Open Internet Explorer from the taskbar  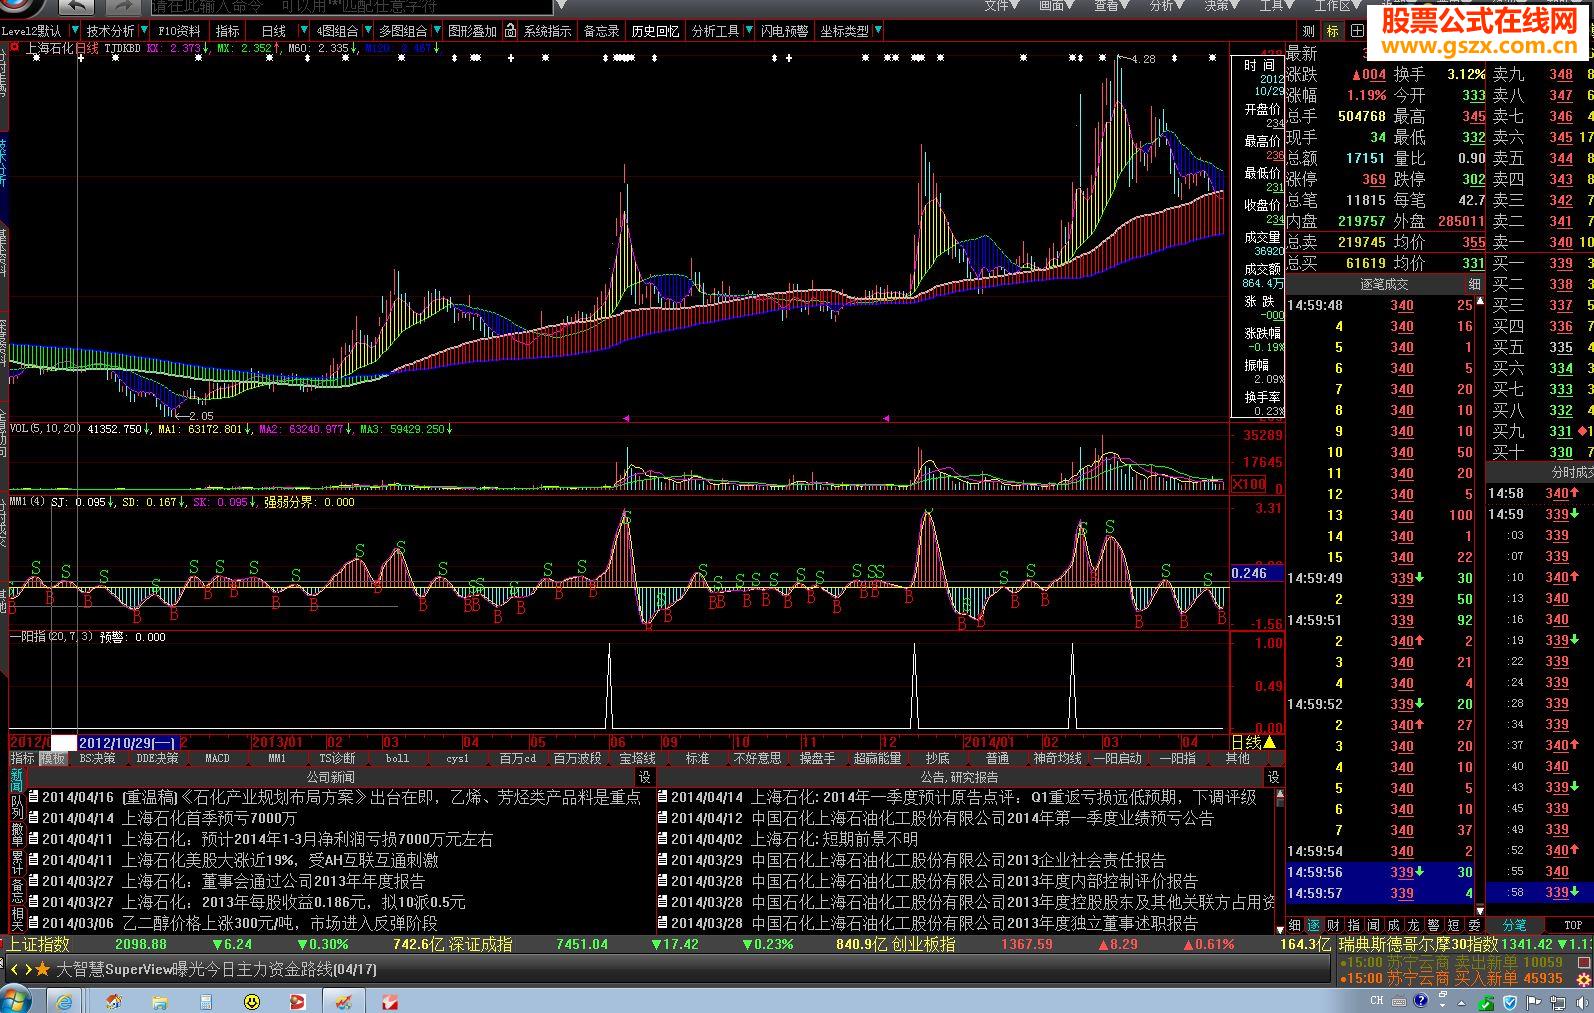(x=64, y=1000)
